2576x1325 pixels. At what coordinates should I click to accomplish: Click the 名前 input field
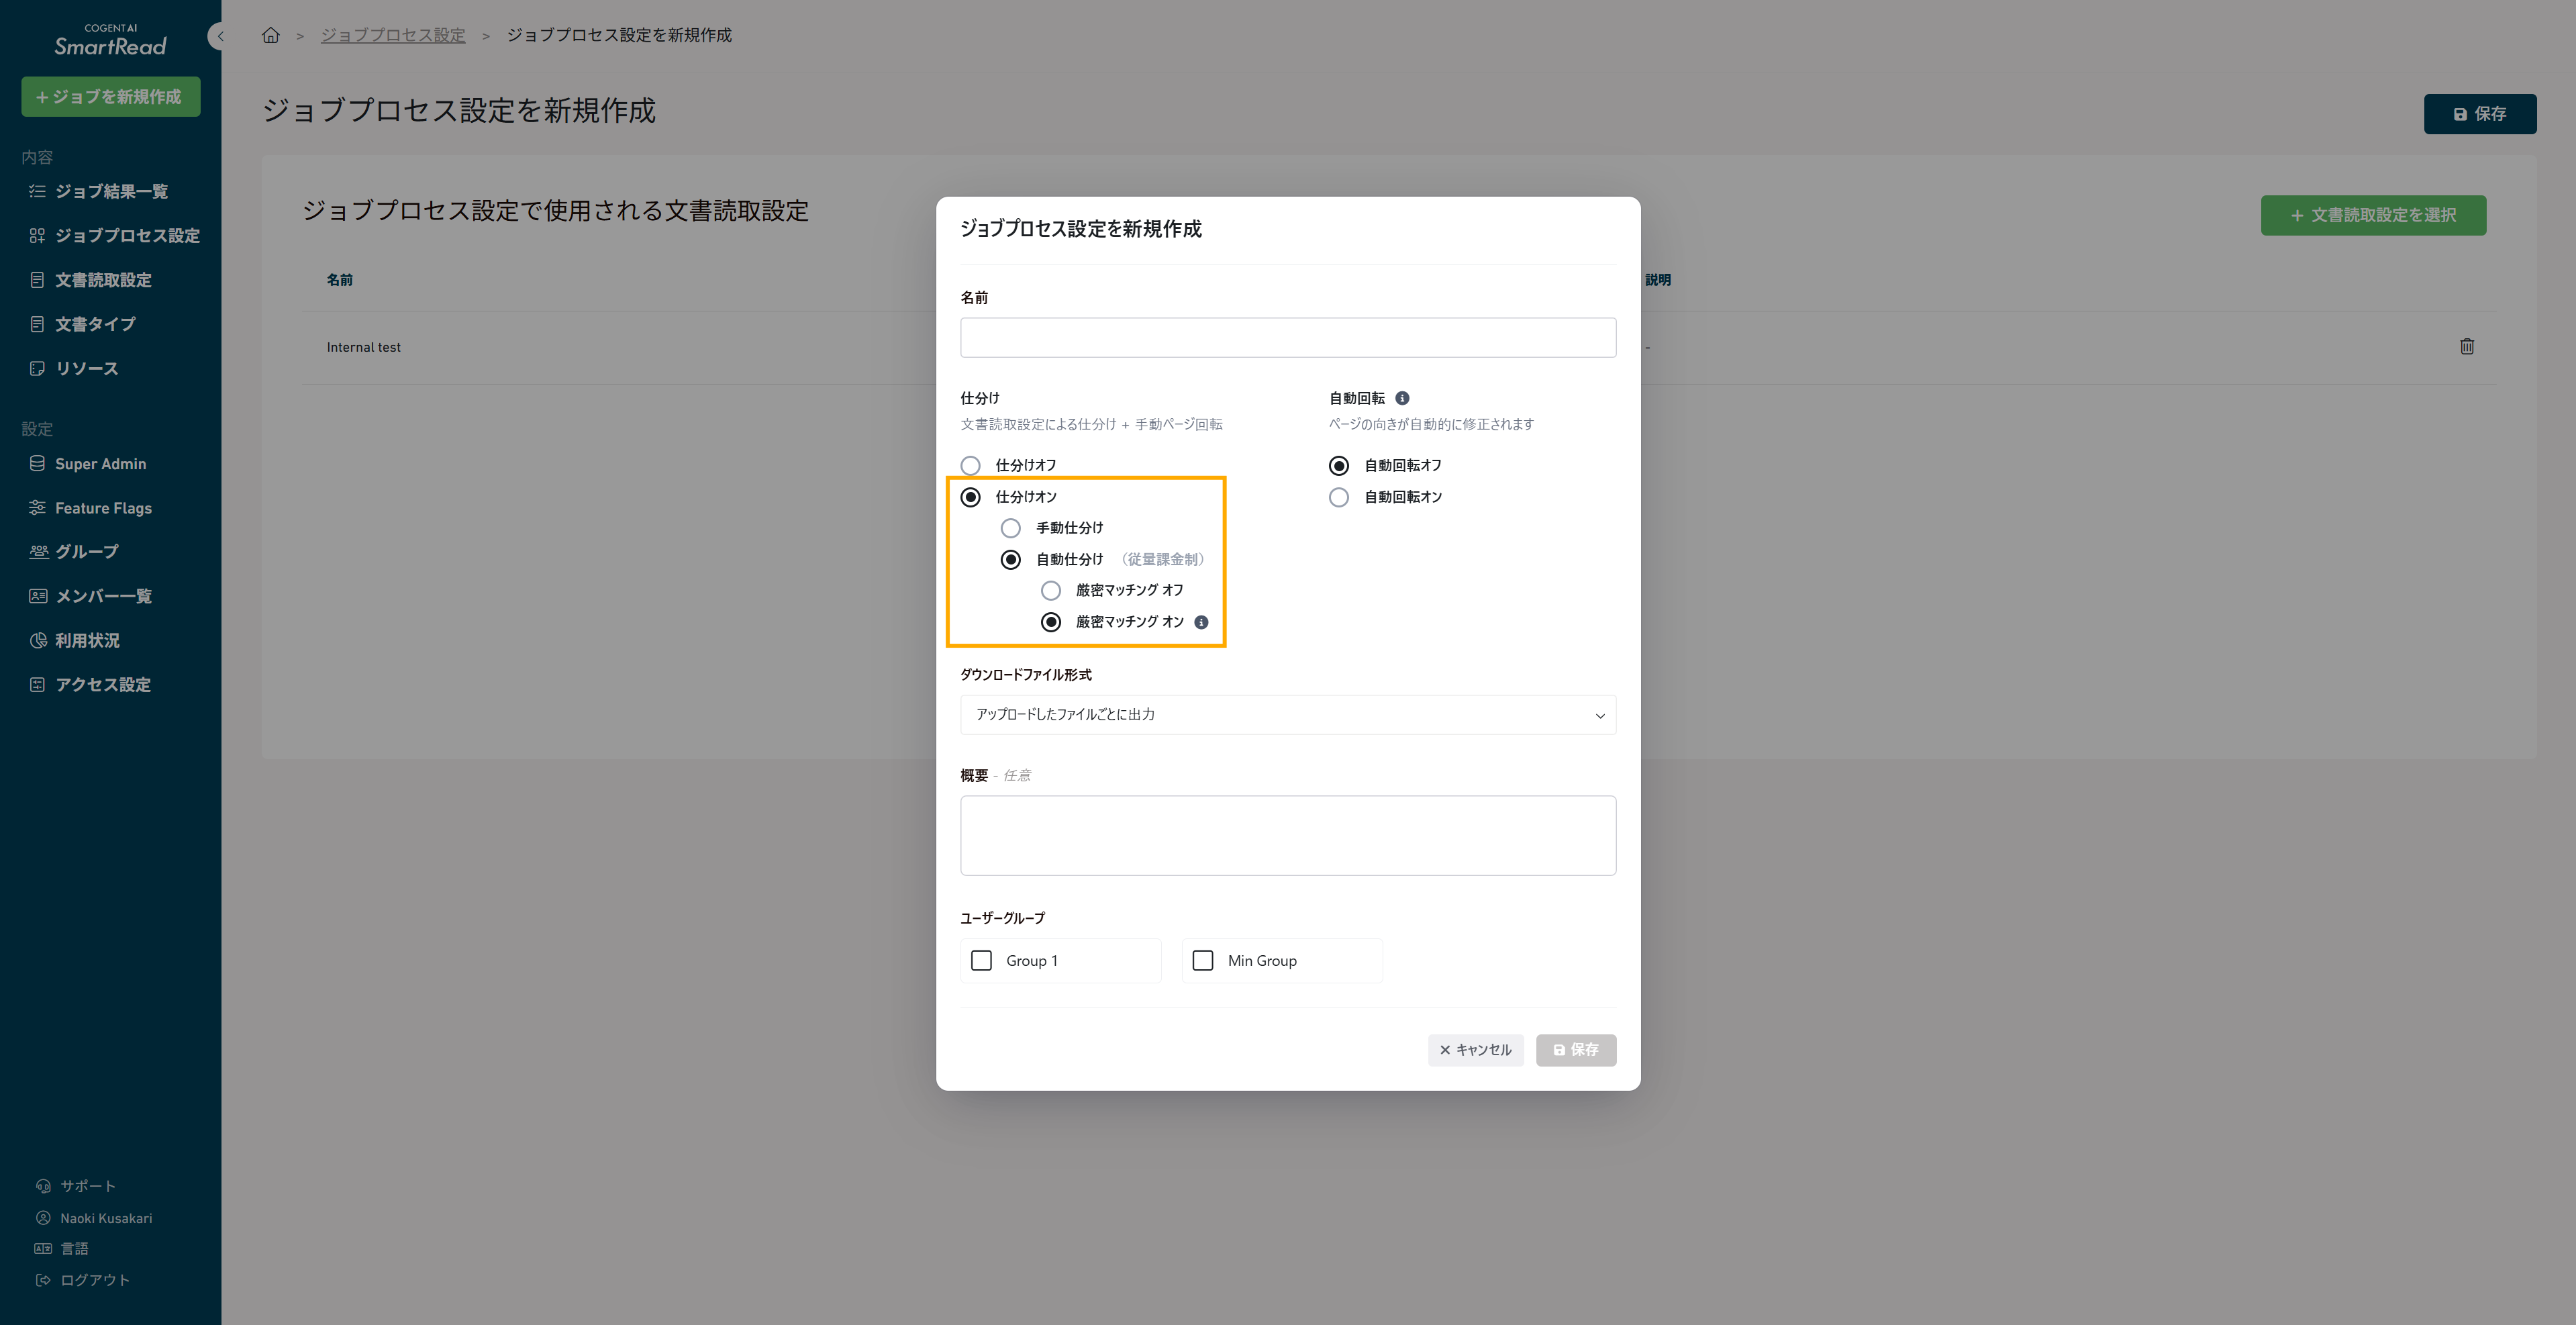1287,338
